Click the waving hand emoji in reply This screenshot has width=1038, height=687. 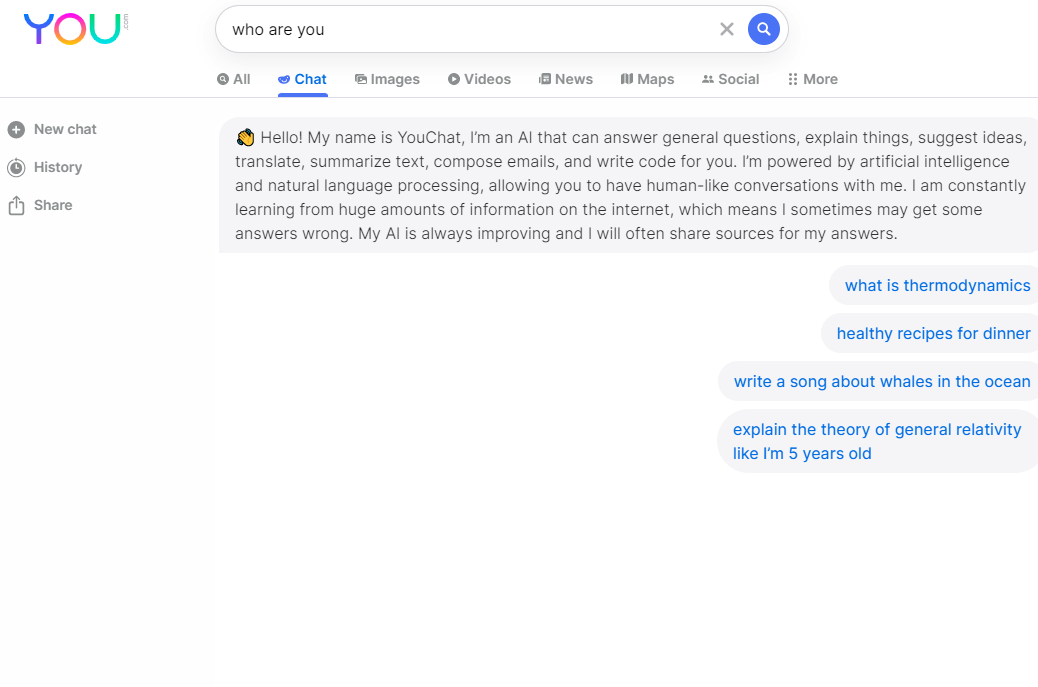coord(246,138)
